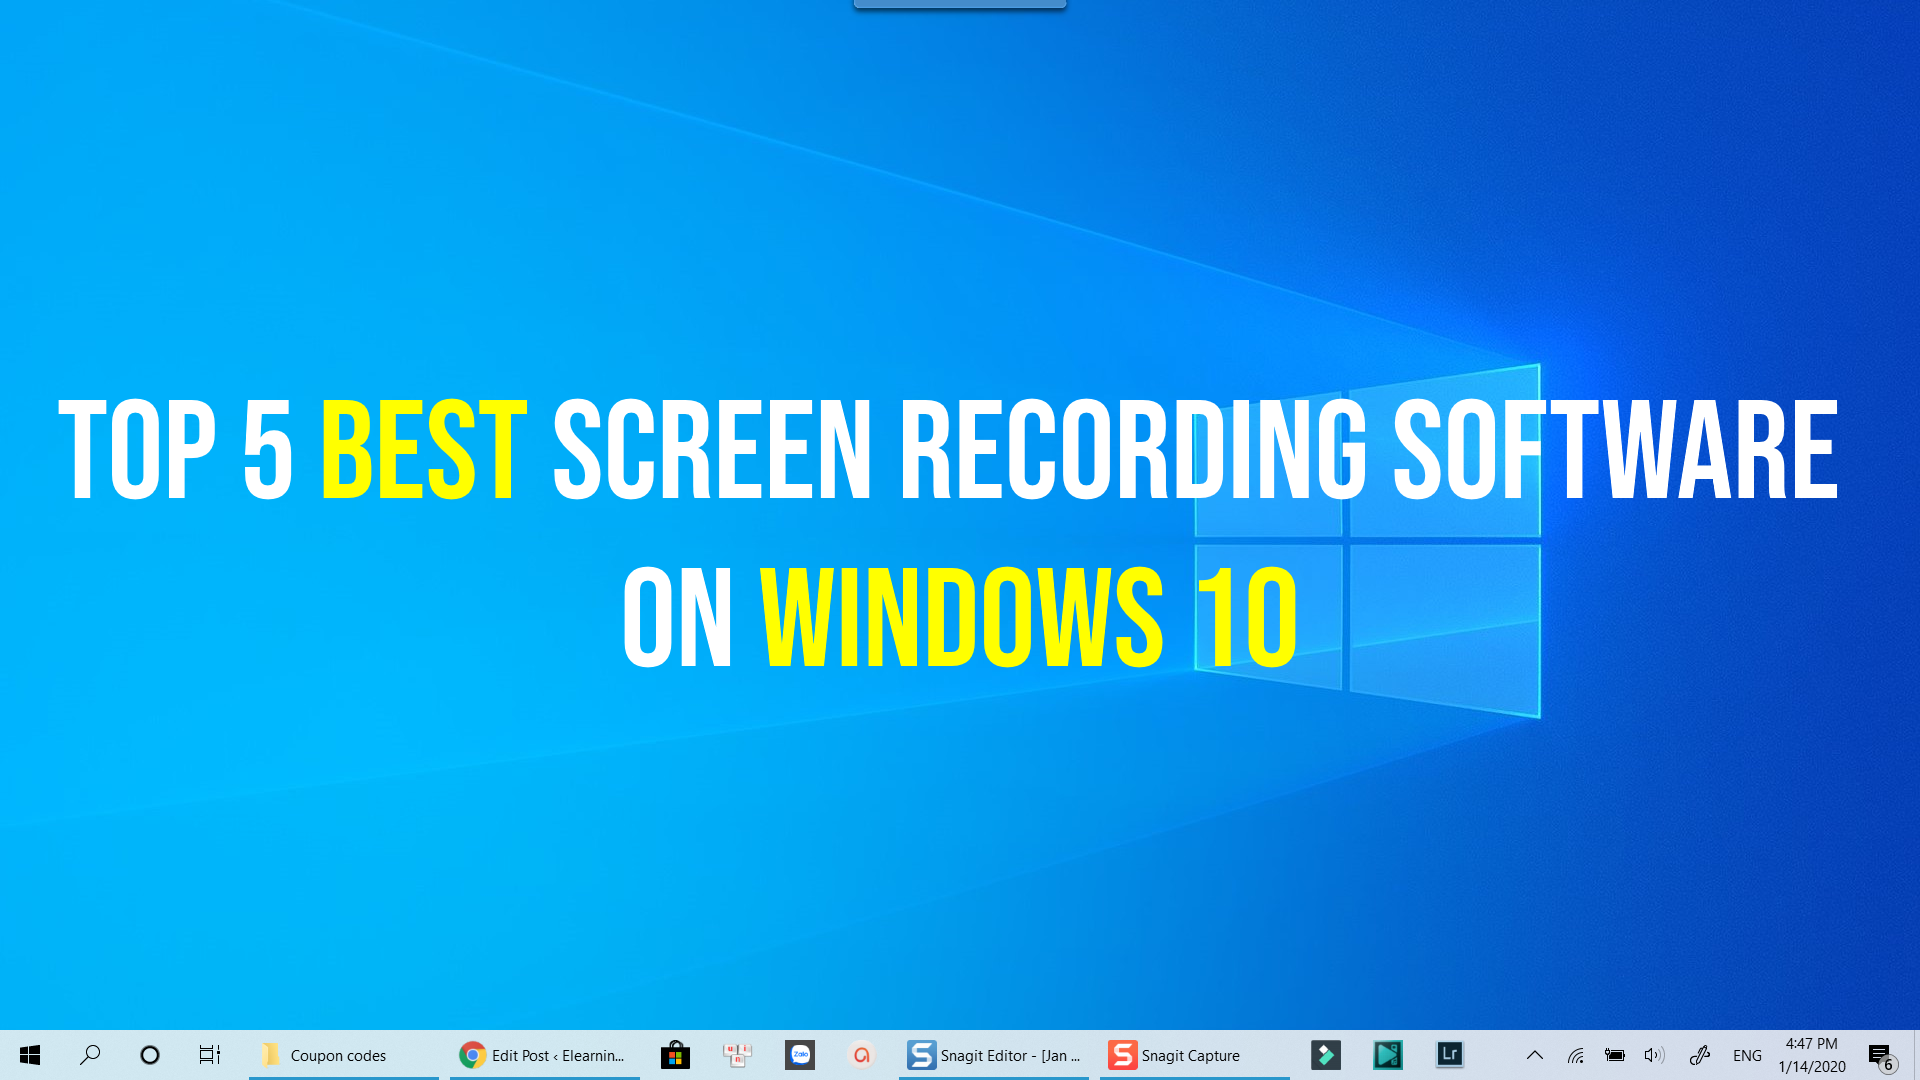Open Windows Ink Workspace
Screen dimensions: 1920x1080
[1699, 1055]
